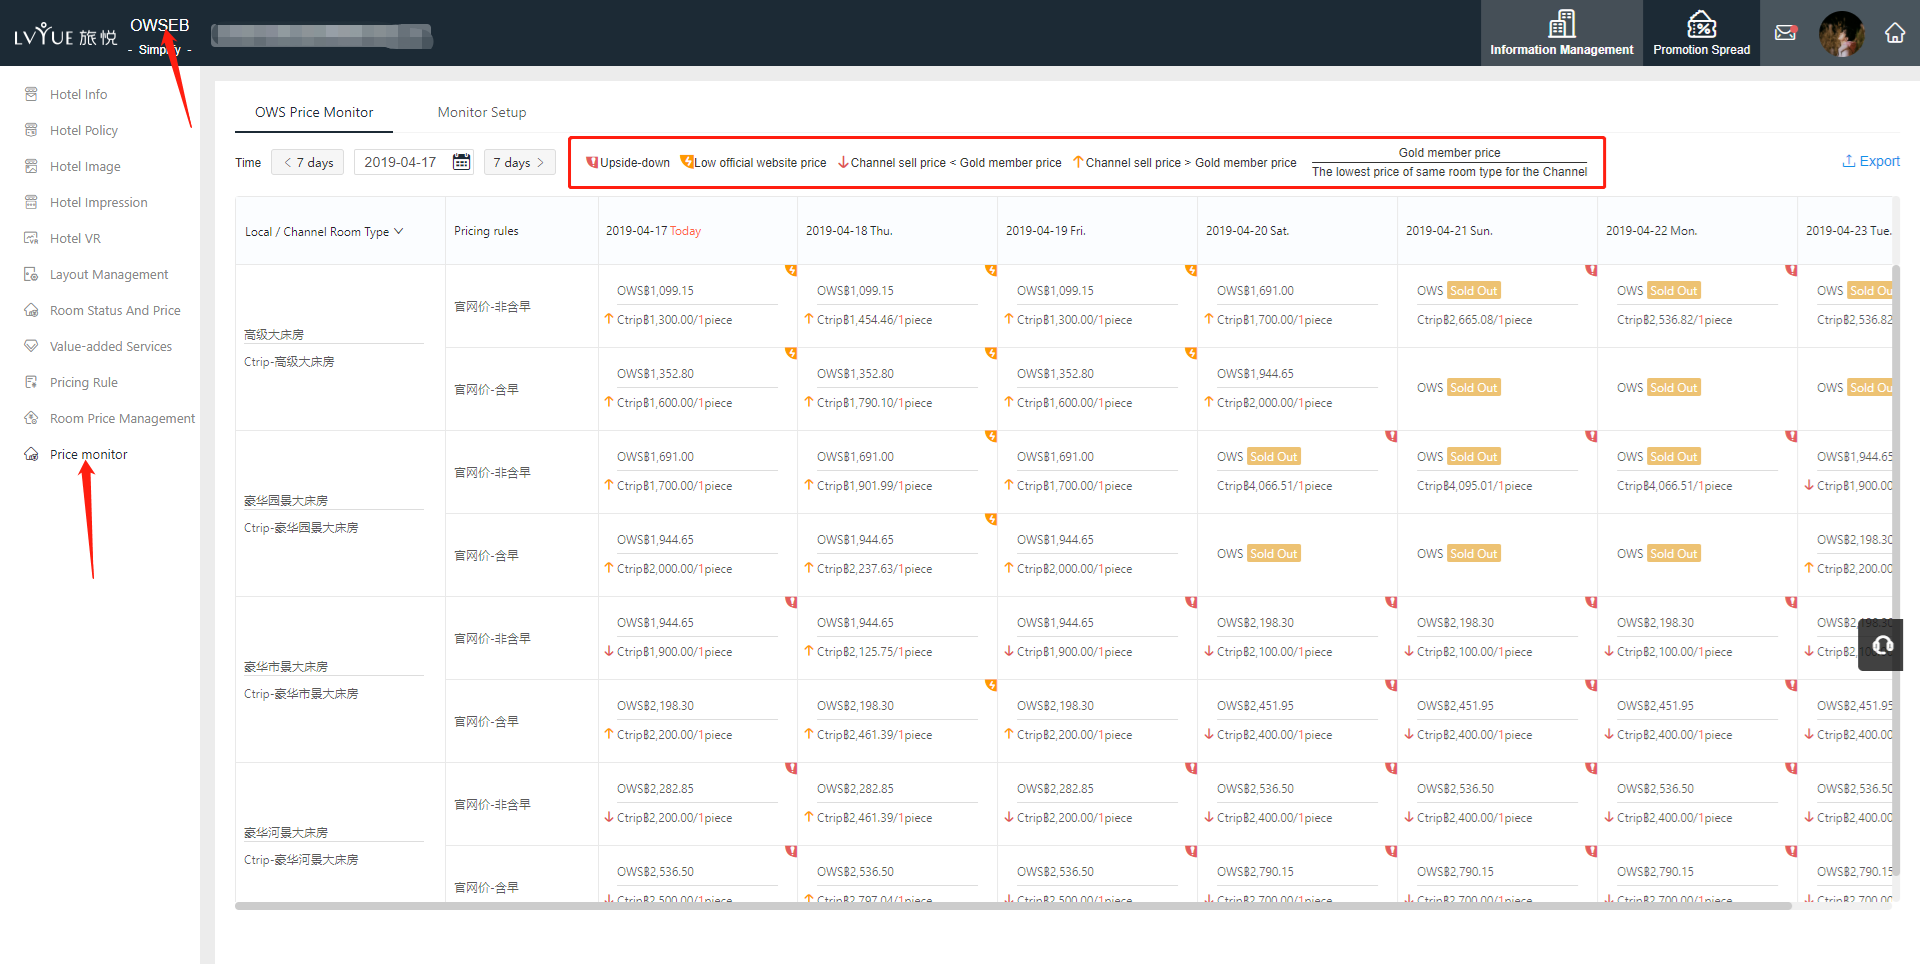Open Hotel Policy menu
This screenshot has height=969, width=1920.
(84, 130)
